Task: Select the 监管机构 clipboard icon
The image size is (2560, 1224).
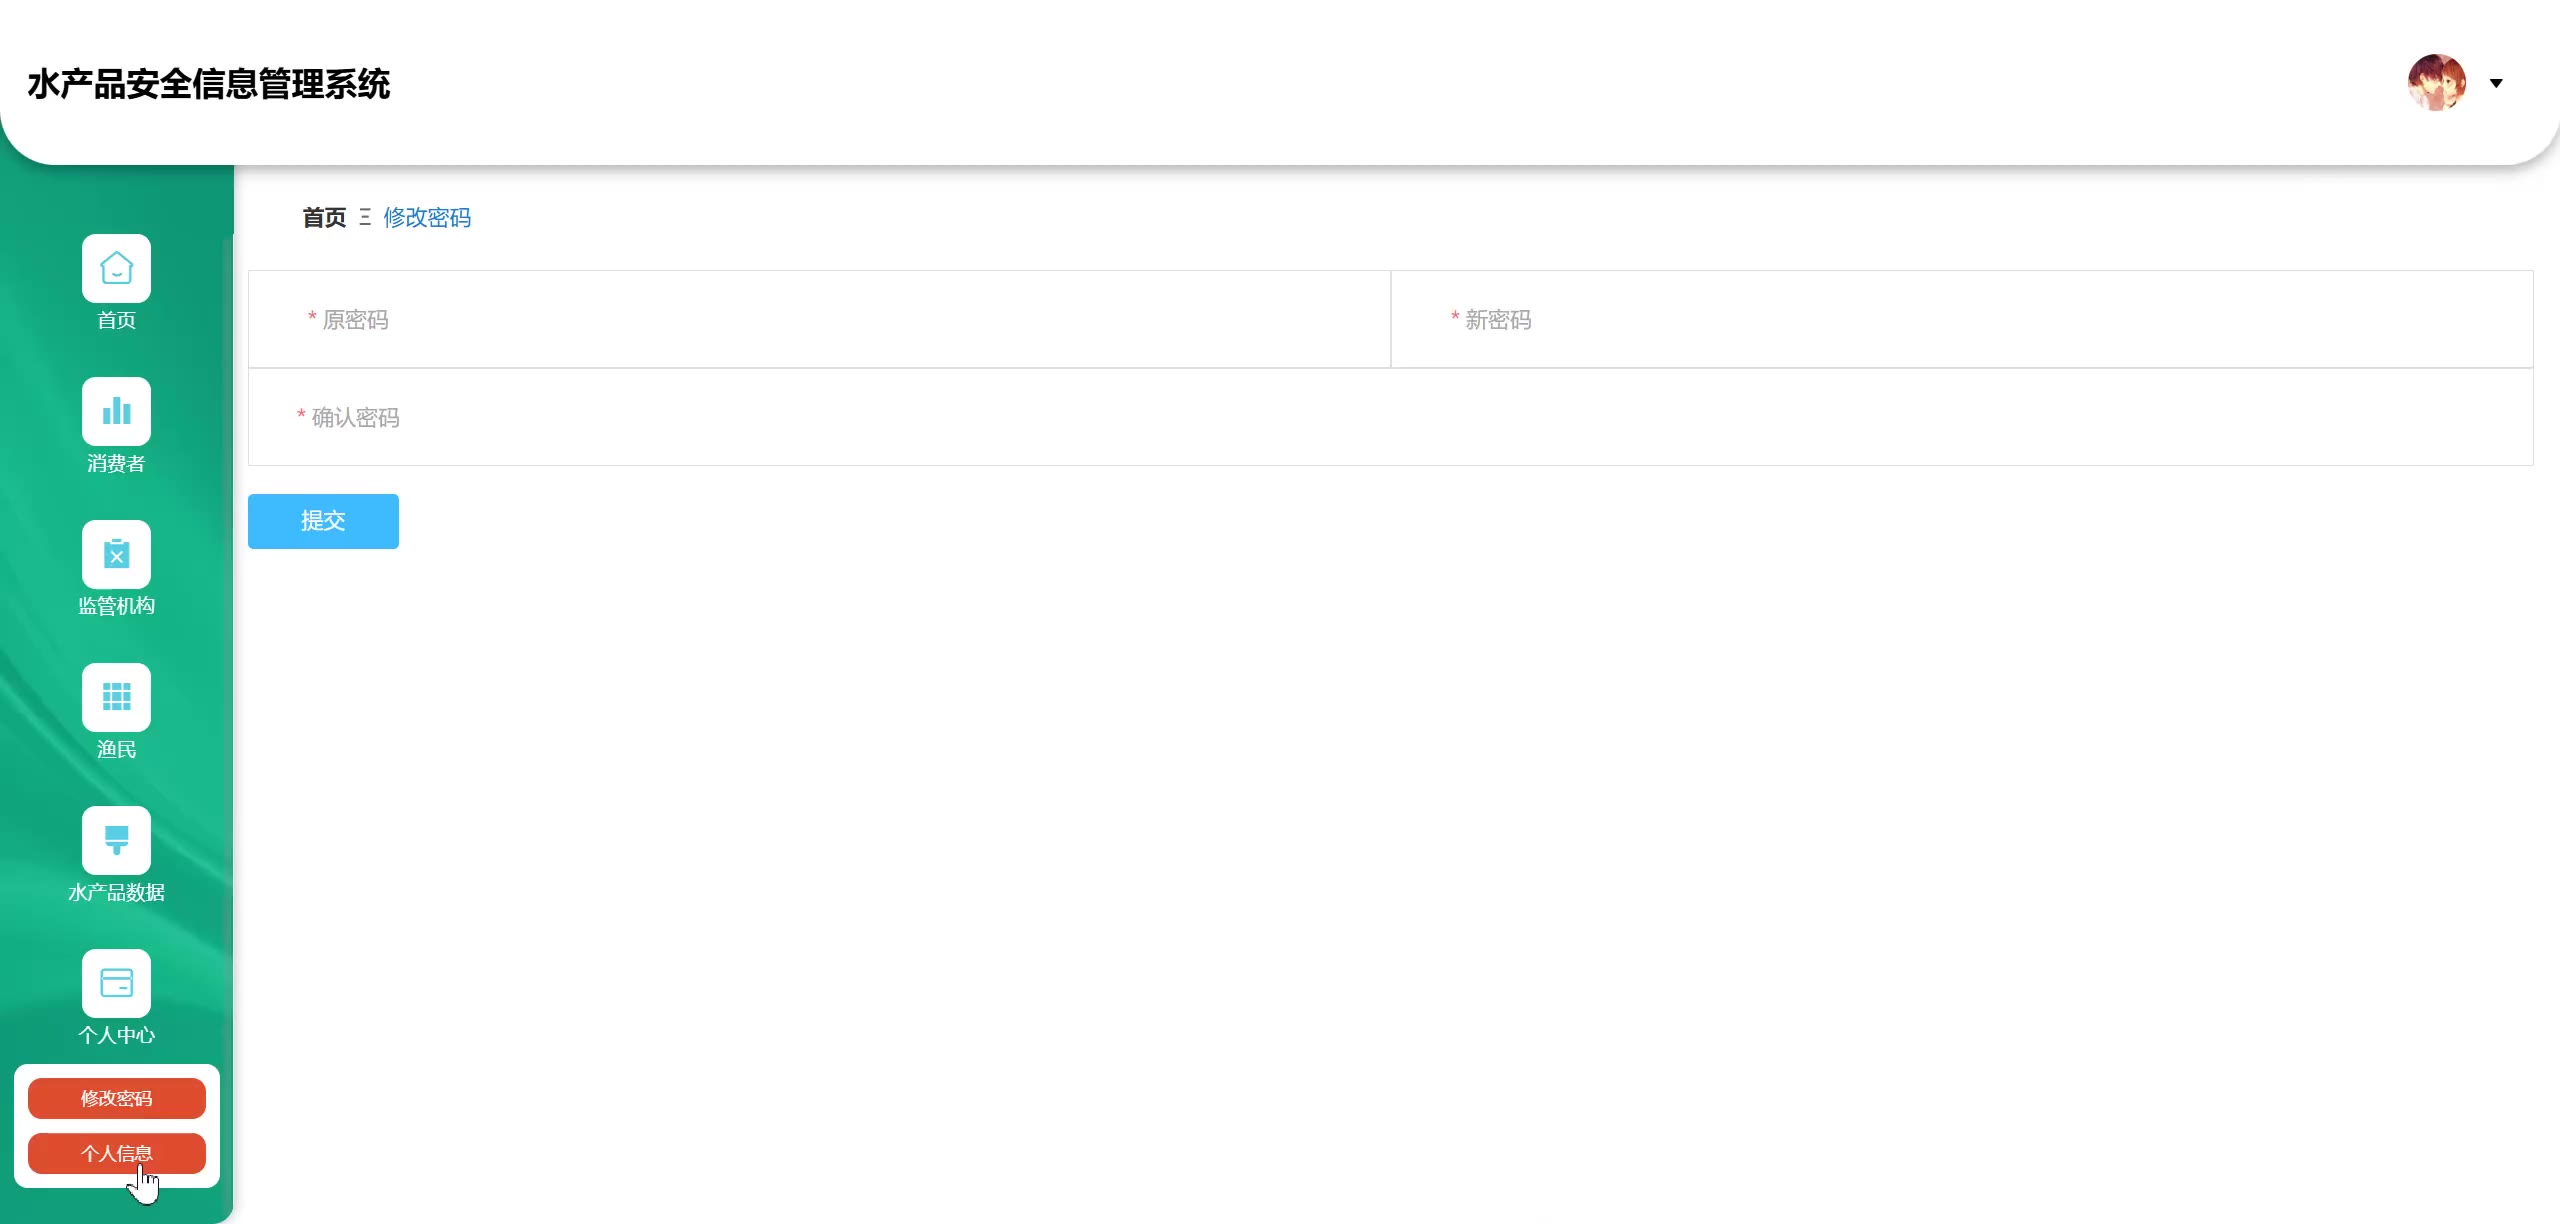Action: 116,554
